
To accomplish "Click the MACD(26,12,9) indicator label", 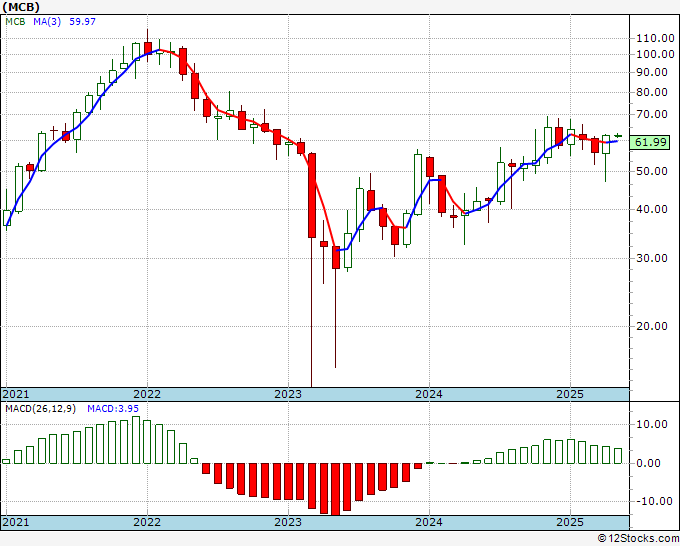I will [x=40, y=409].
